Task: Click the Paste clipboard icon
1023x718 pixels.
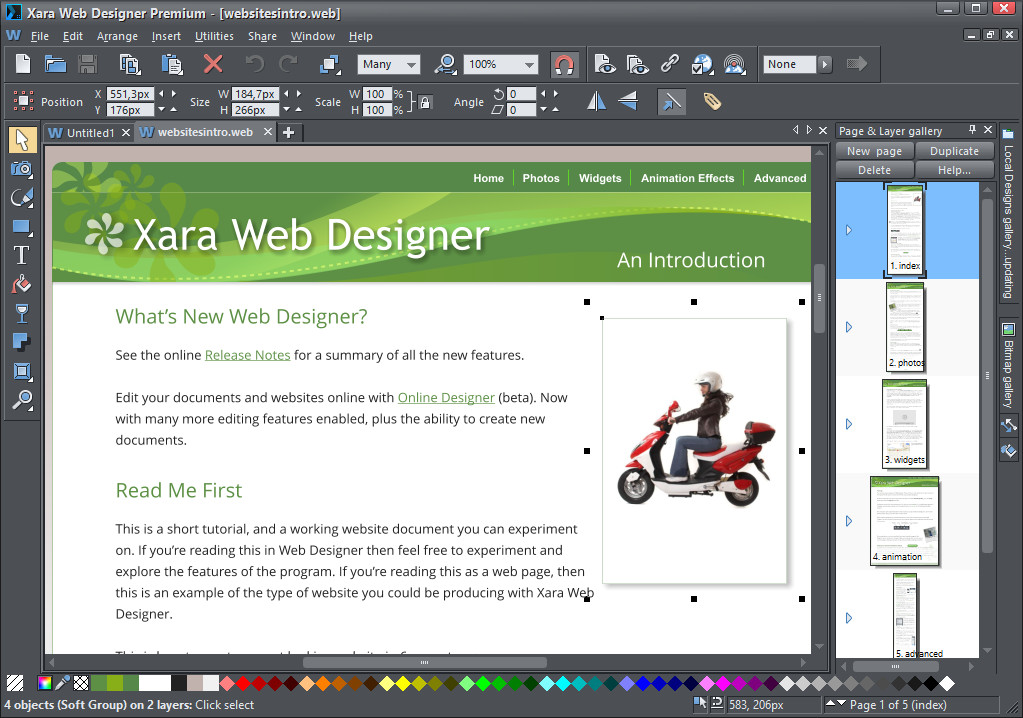Action: [x=172, y=64]
